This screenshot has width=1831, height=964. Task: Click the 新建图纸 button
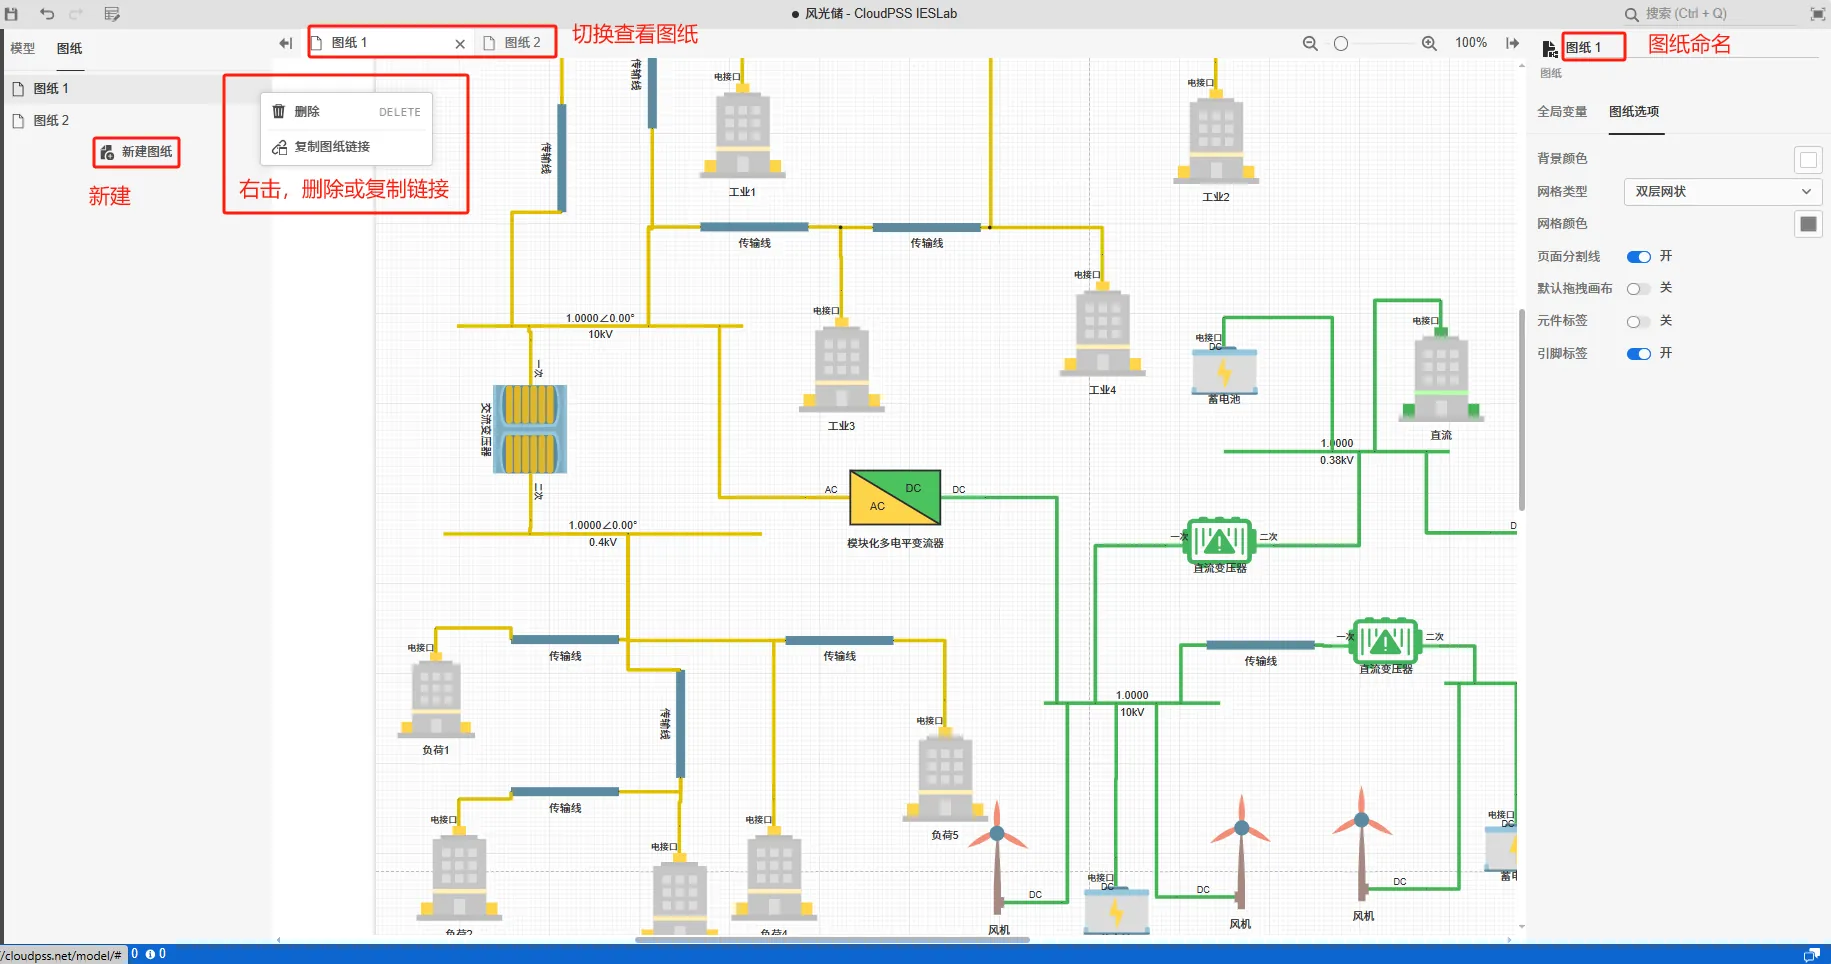137,152
